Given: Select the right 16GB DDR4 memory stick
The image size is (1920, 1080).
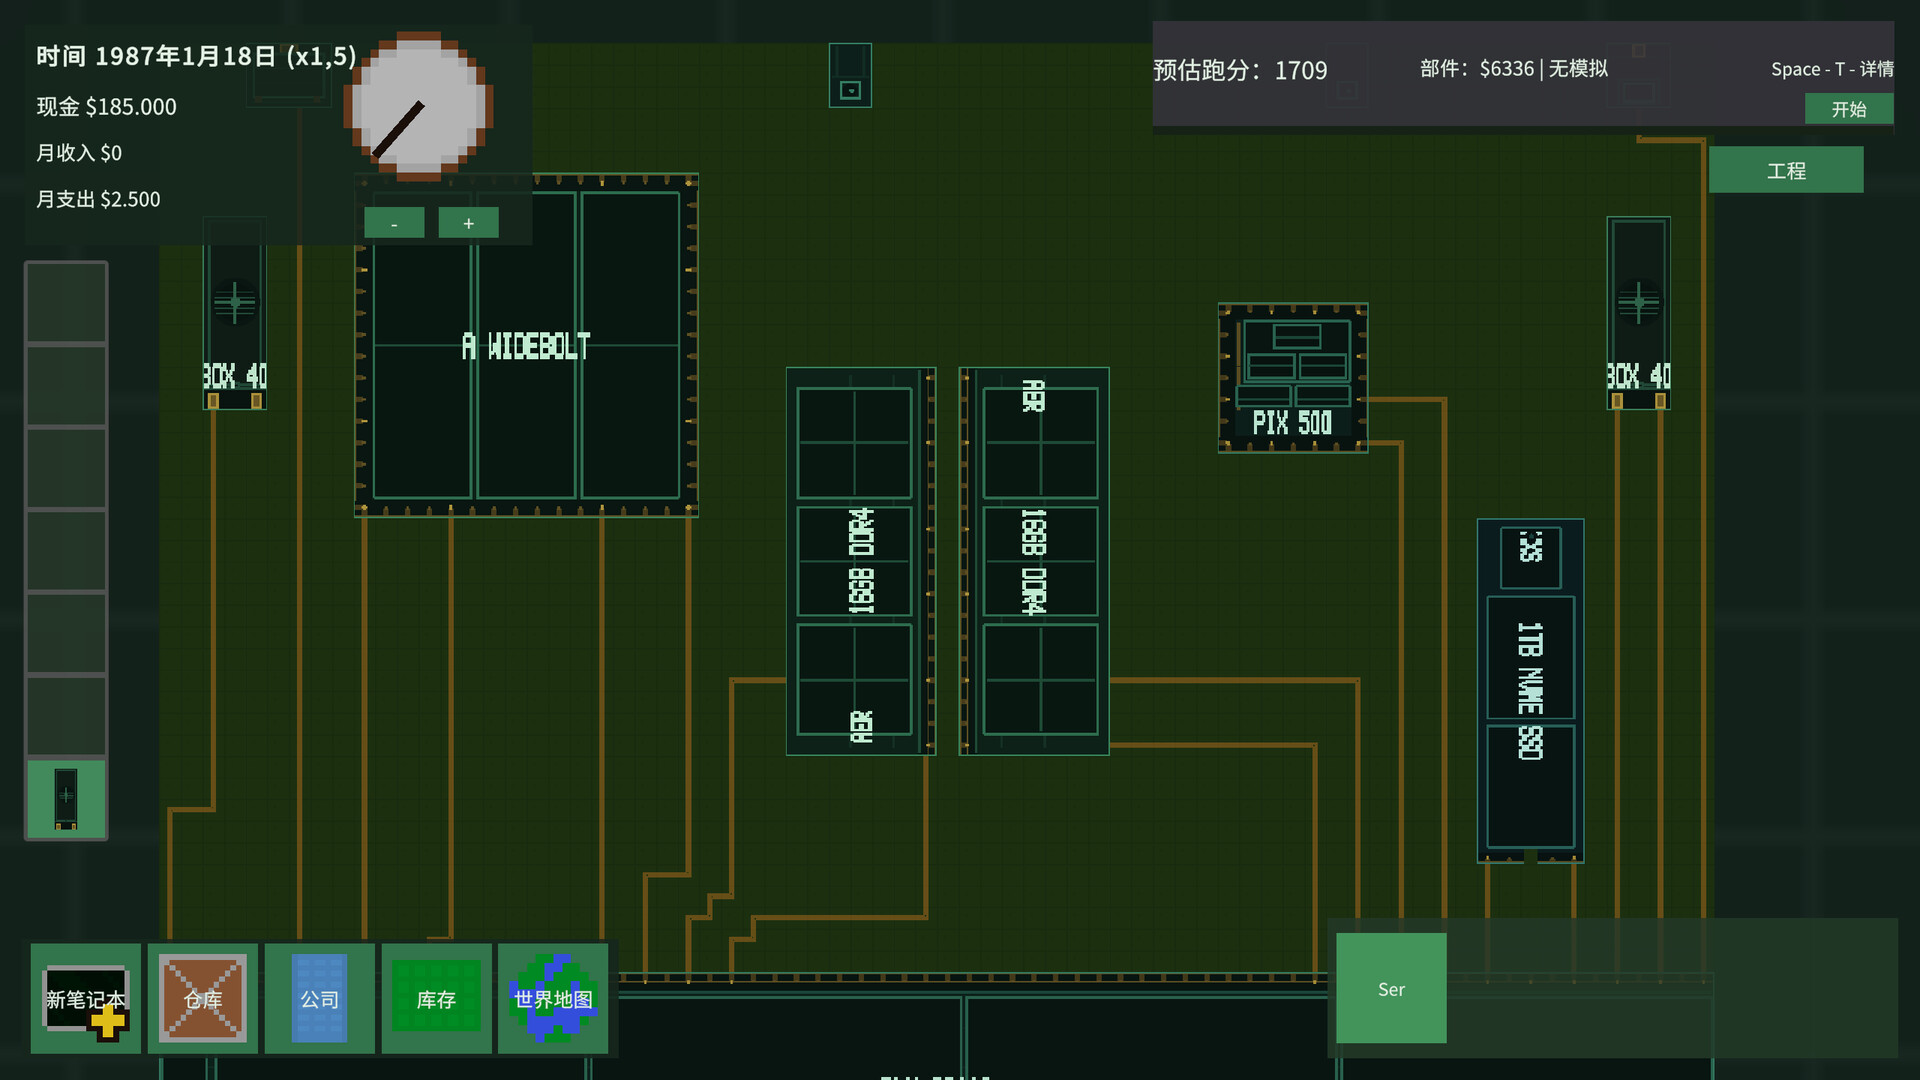Looking at the screenshot, I should [x=1034, y=561].
